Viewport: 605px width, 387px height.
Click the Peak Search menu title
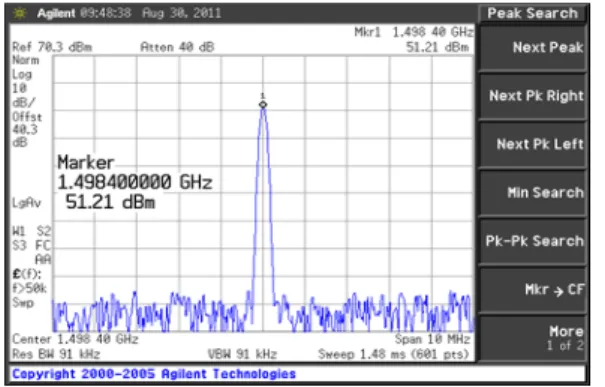[532, 14]
